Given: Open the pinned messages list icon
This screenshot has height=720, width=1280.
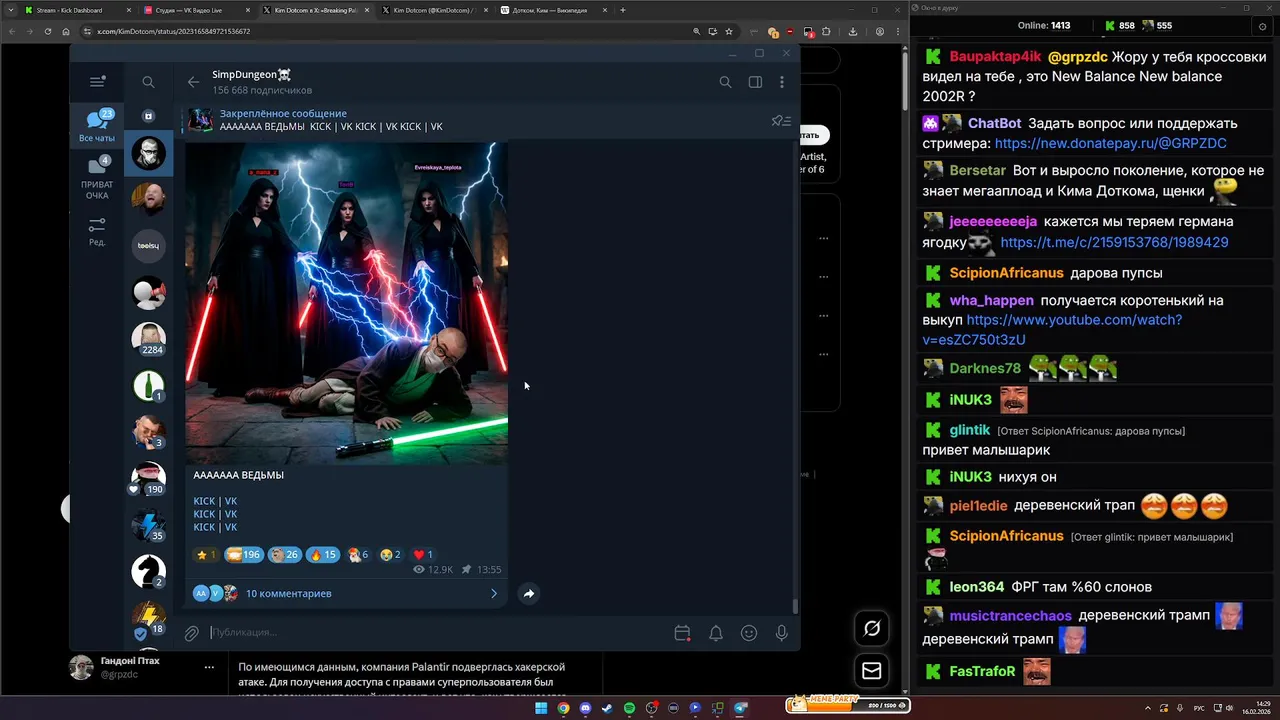Looking at the screenshot, I should [781, 121].
